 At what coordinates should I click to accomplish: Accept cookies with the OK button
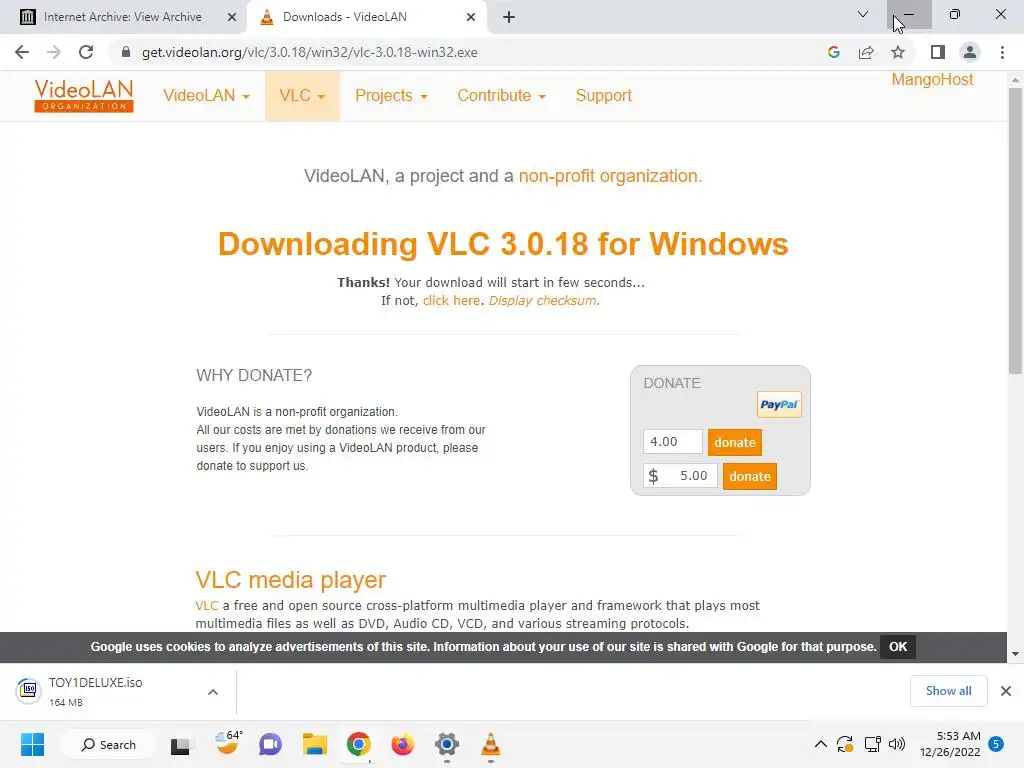point(898,647)
